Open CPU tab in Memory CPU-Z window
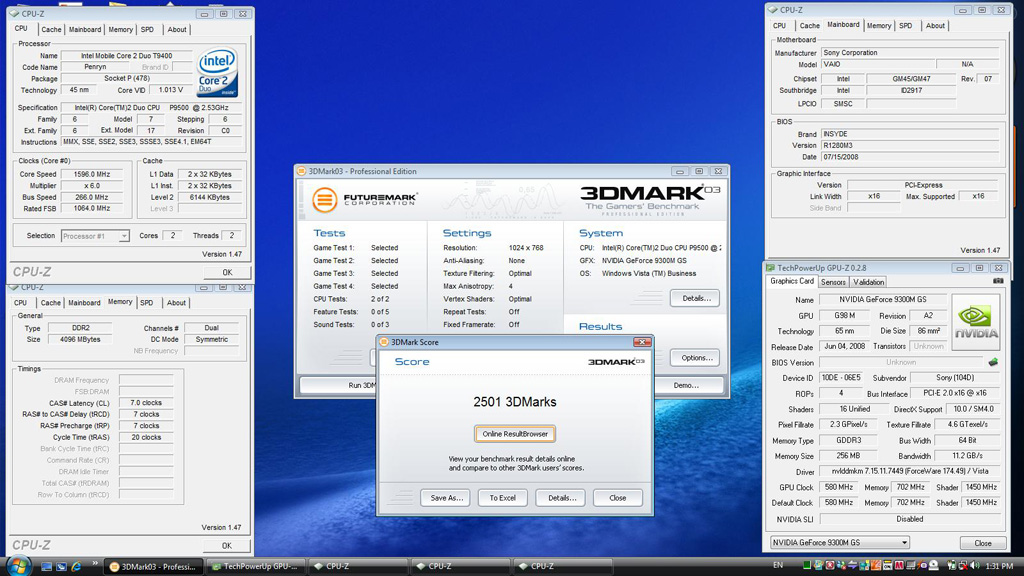 [x=21, y=303]
